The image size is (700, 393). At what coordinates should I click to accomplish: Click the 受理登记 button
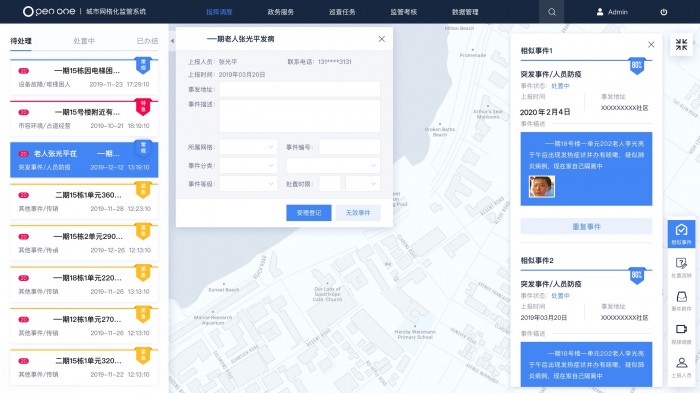pyautogui.click(x=309, y=213)
